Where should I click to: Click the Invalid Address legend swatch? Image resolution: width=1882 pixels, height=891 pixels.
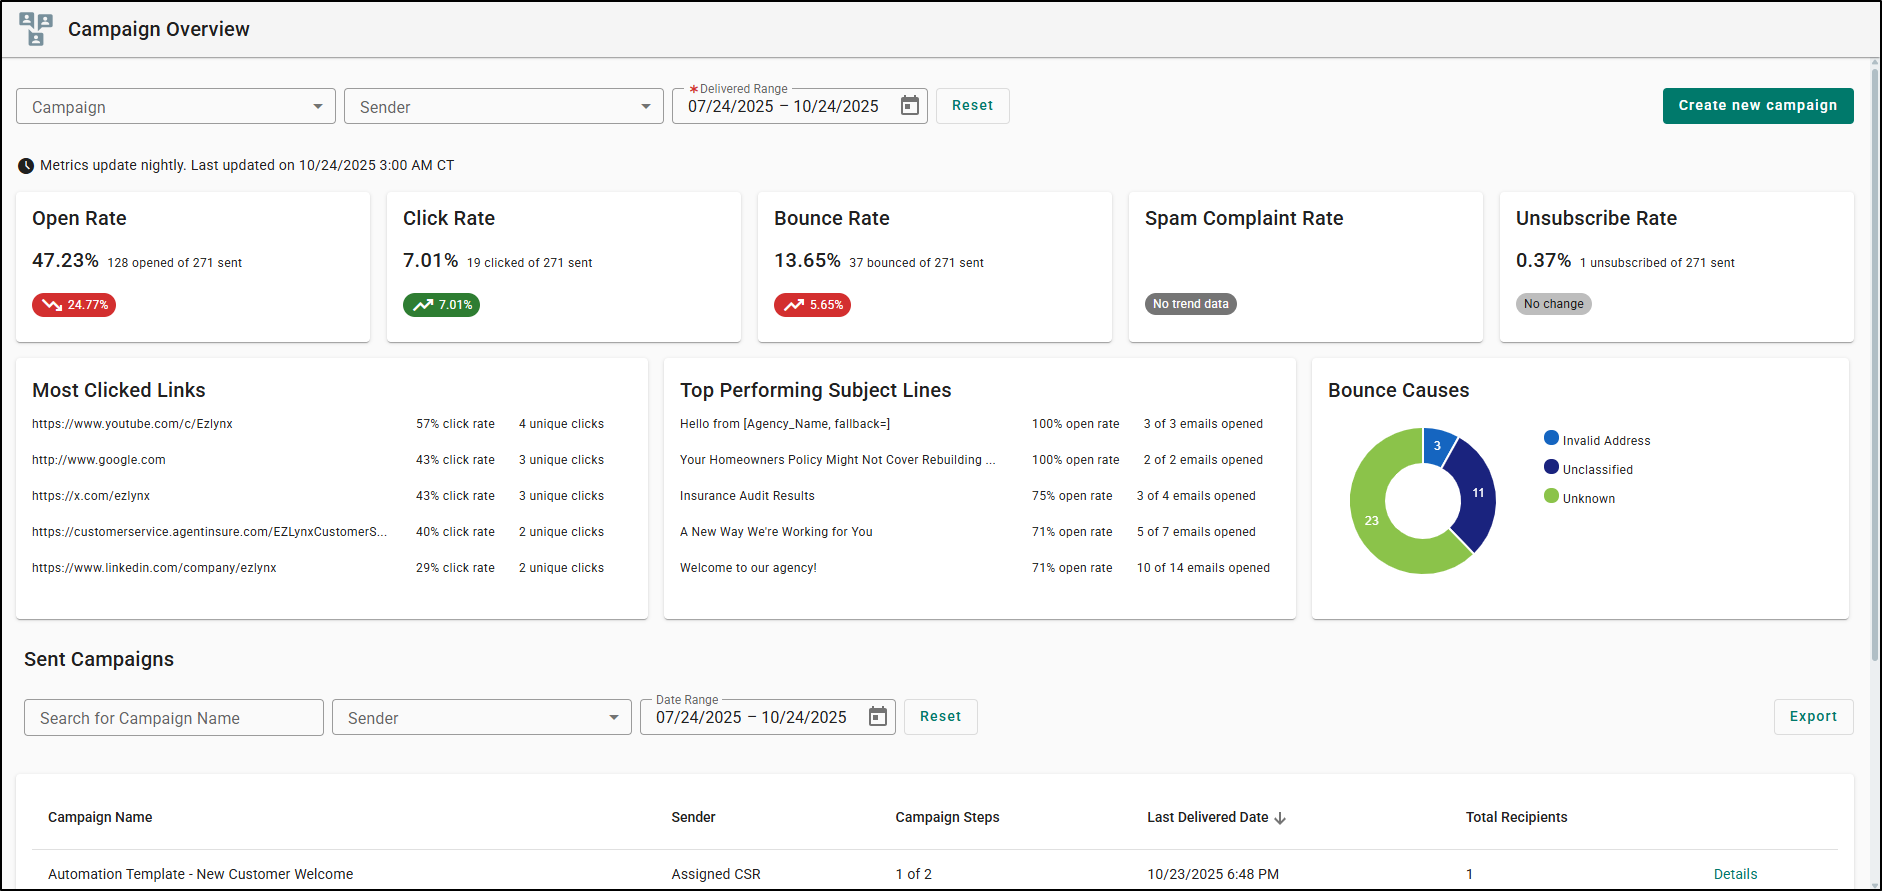click(1551, 438)
